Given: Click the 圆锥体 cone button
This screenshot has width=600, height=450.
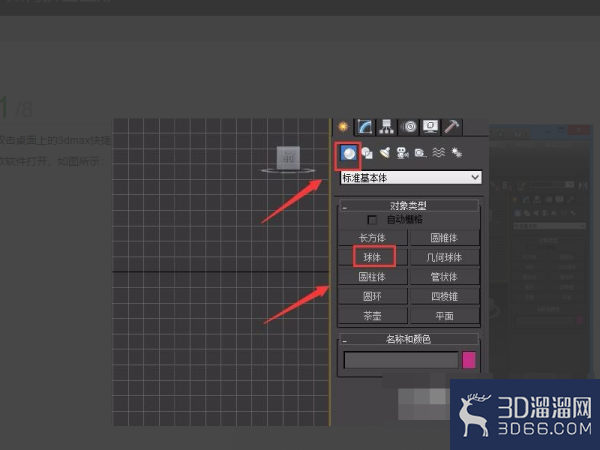Looking at the screenshot, I should pyautogui.click(x=445, y=238).
